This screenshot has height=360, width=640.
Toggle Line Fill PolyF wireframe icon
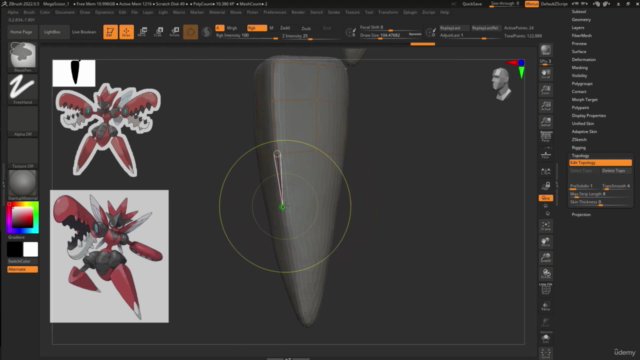[546, 289]
